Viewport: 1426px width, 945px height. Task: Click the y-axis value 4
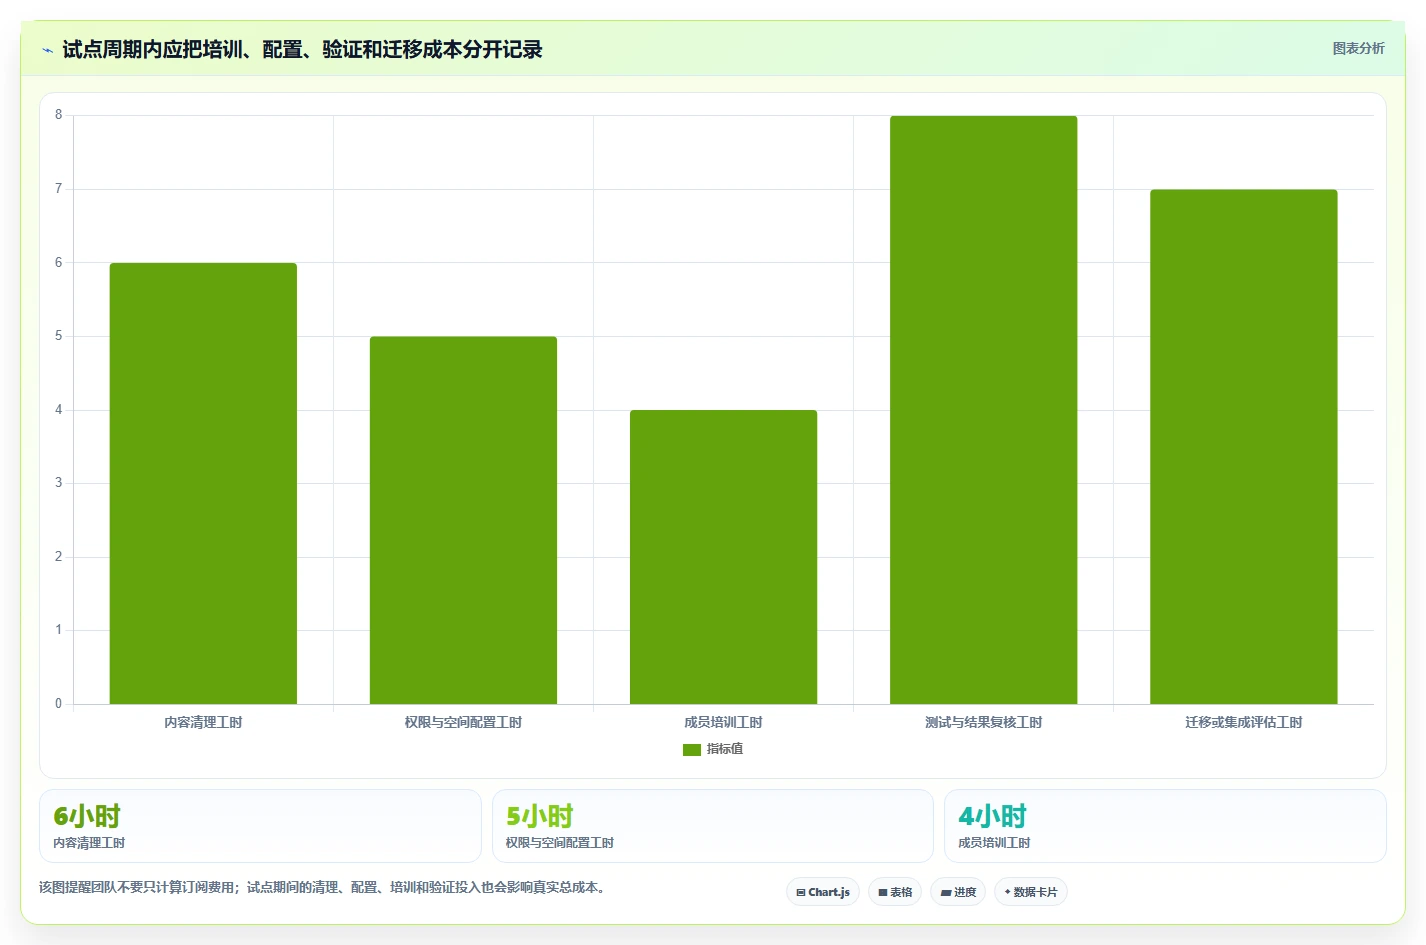point(58,410)
